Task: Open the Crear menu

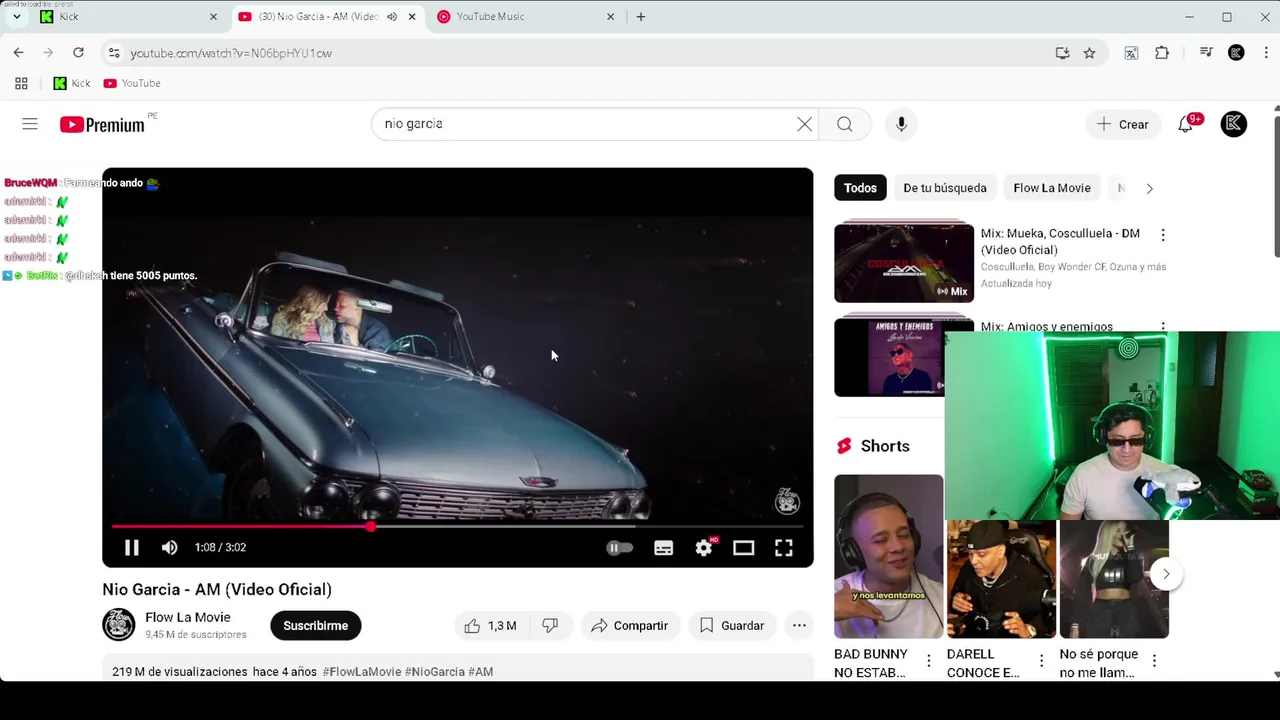Action: (x=1122, y=124)
